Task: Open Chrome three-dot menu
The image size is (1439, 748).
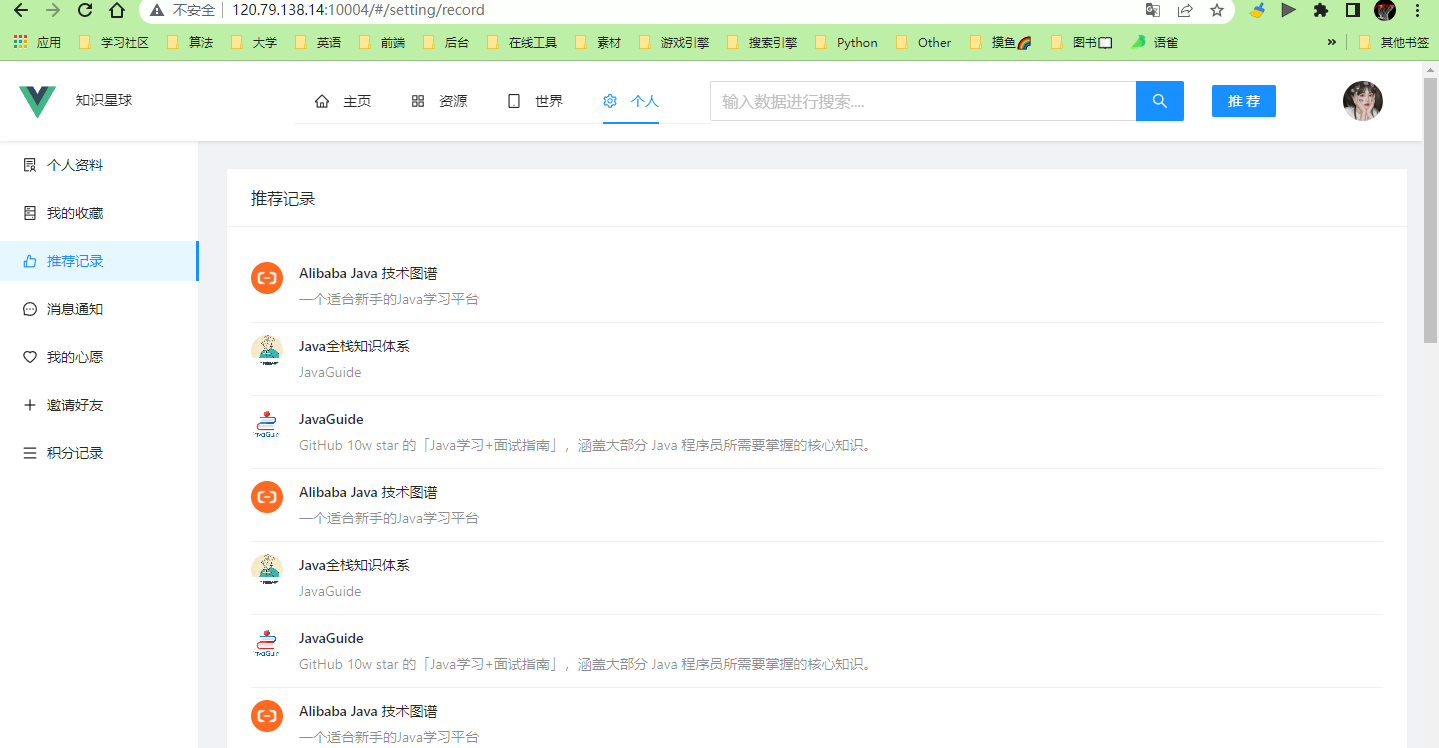Action: pos(1417,10)
